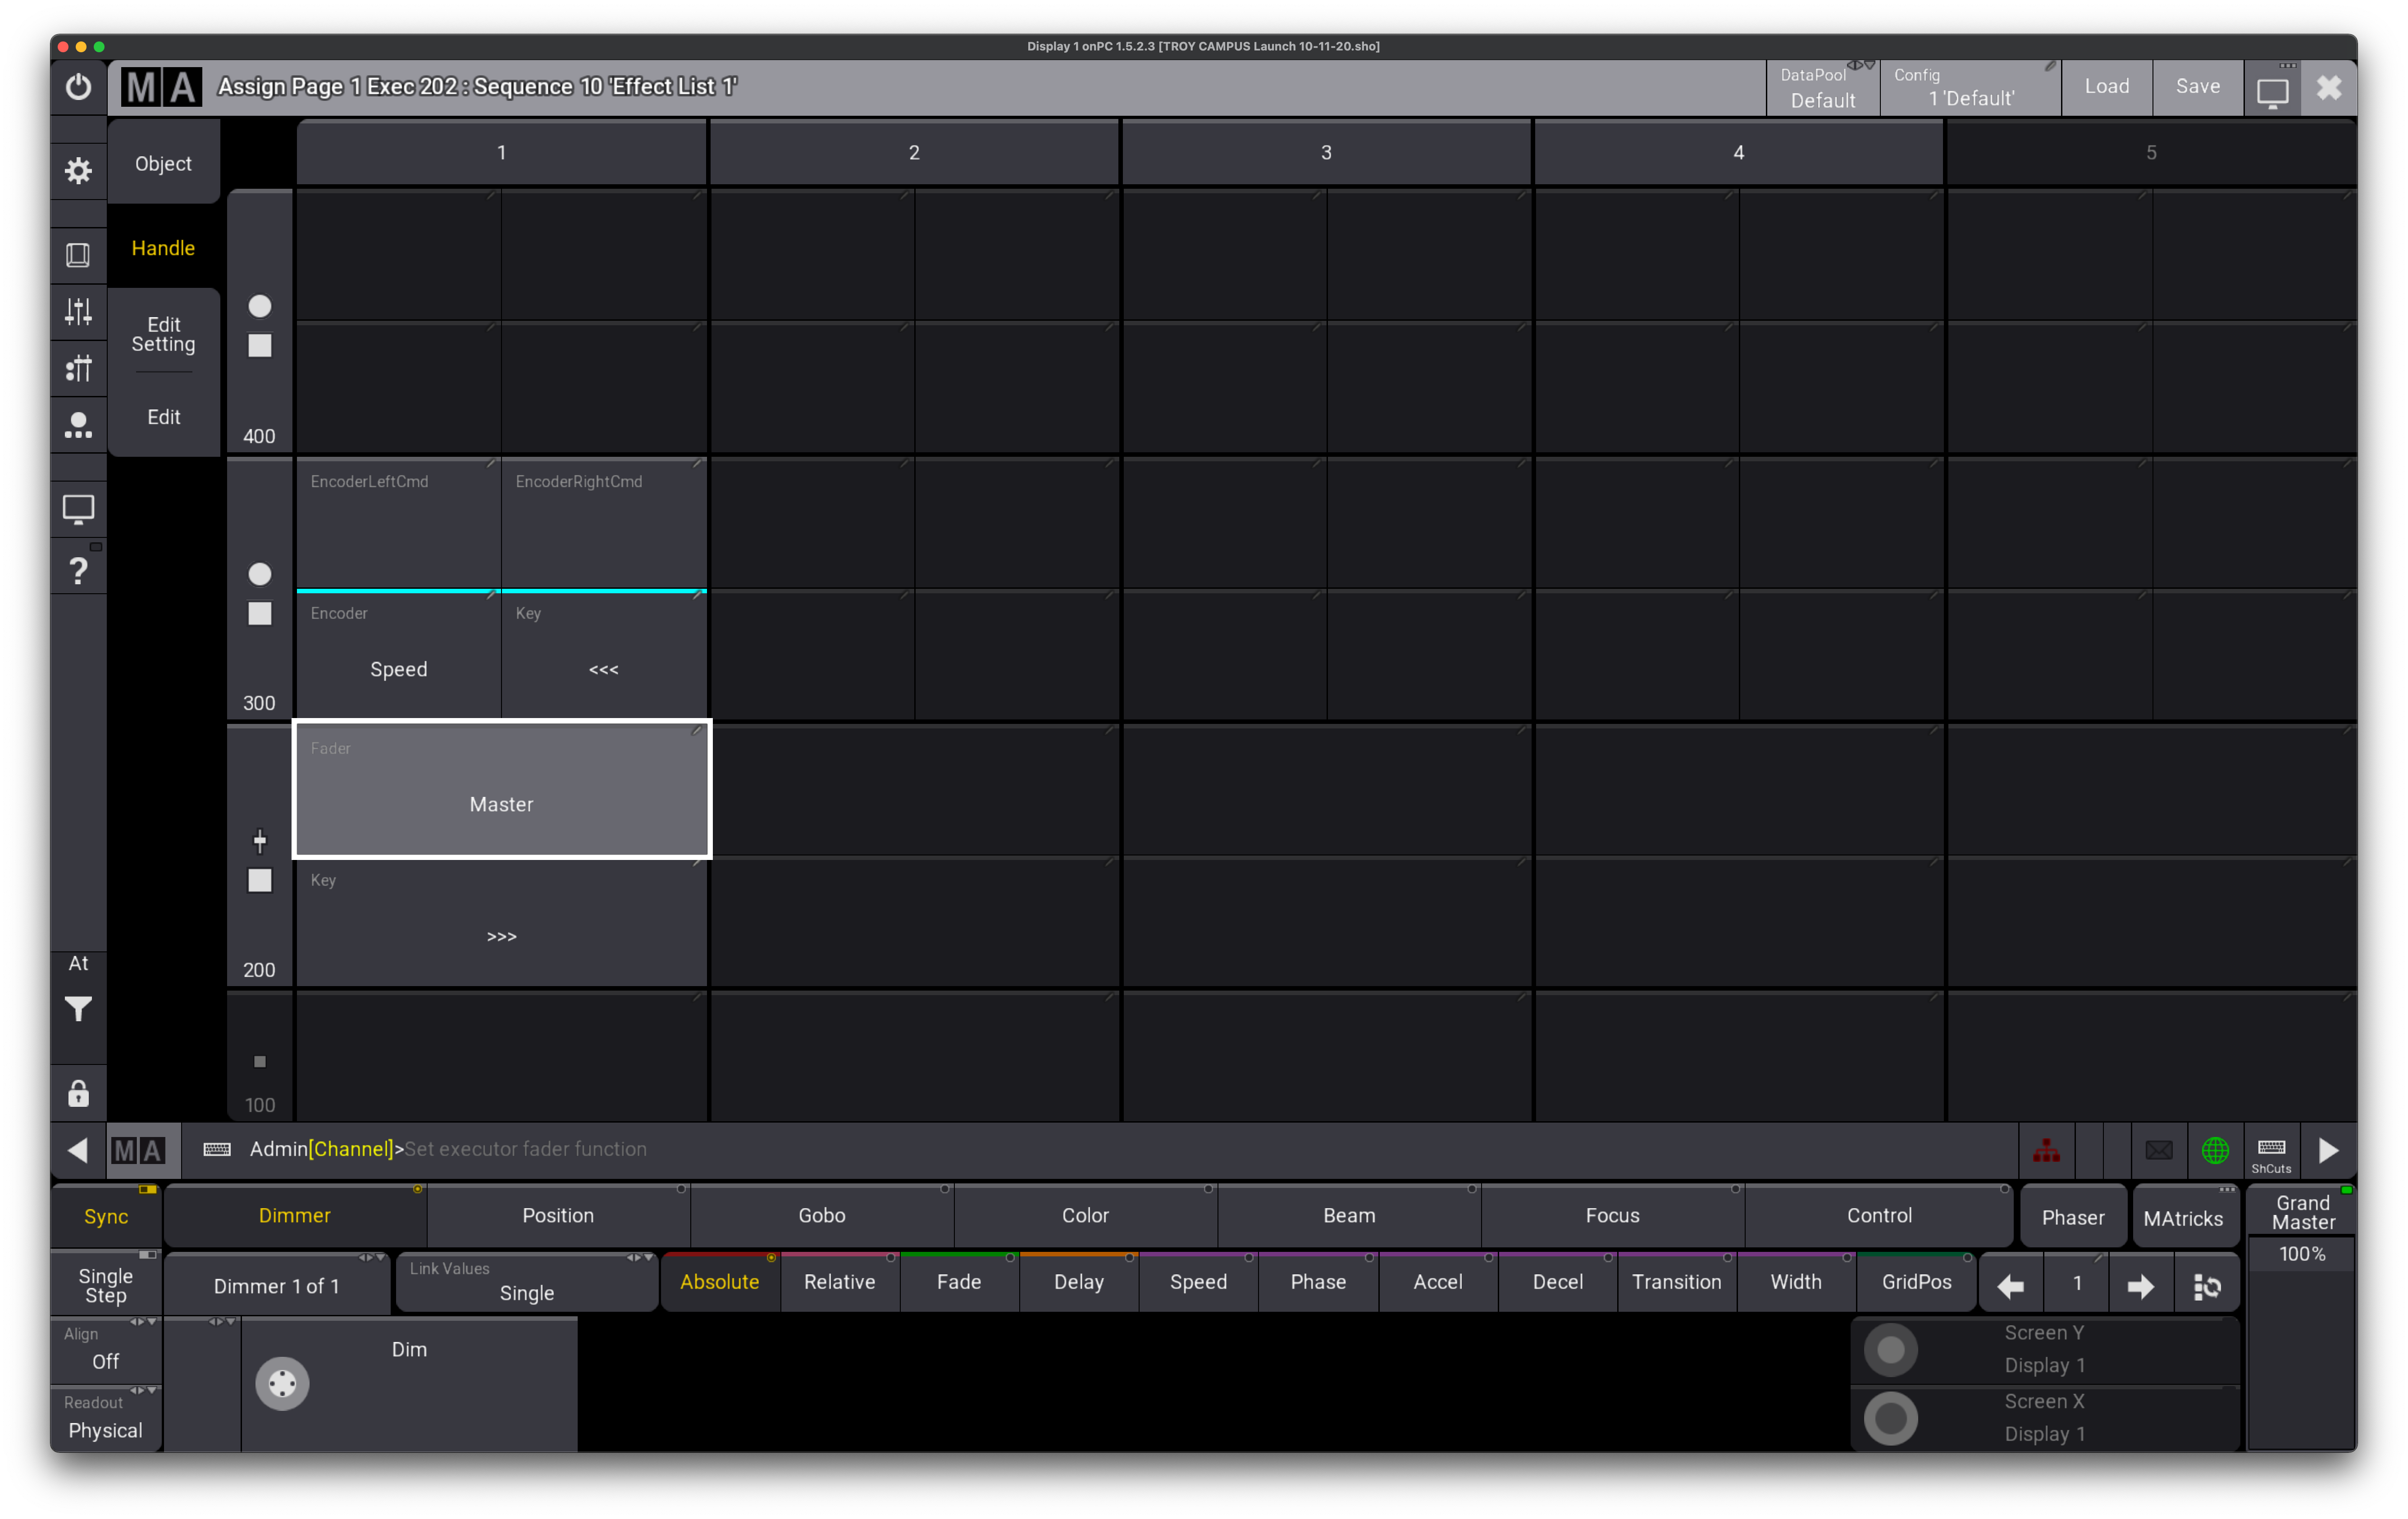The image size is (2408, 1519).
Task: Click the Save button
Action: click(x=2196, y=86)
